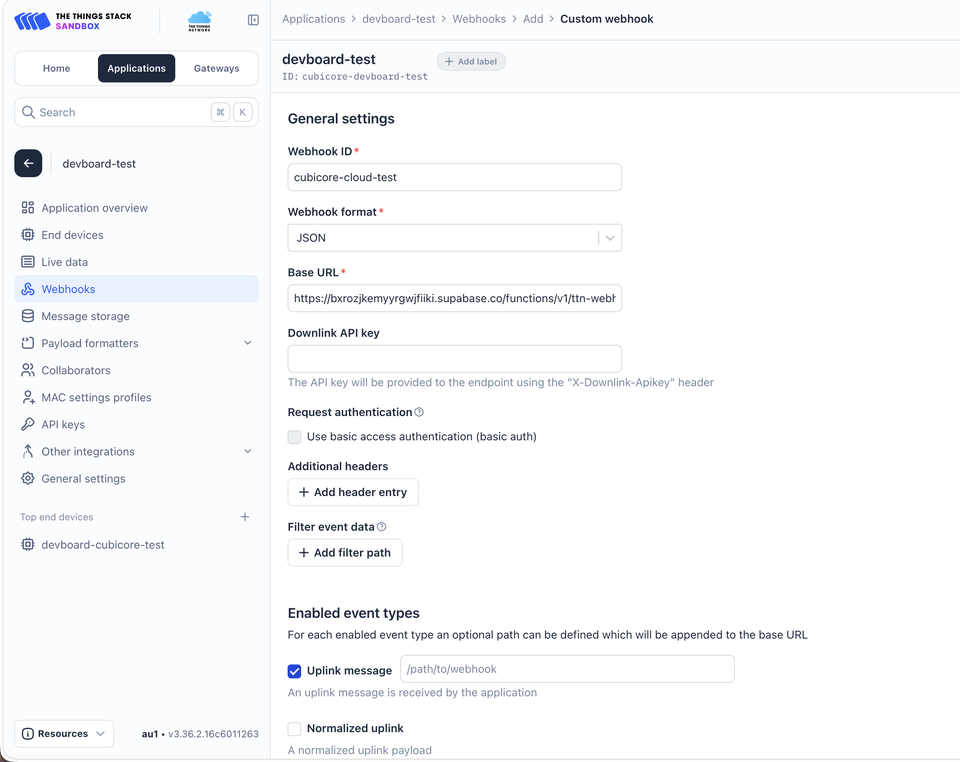
Task: Go to devboard-test breadcrumb link
Action: coord(399,19)
